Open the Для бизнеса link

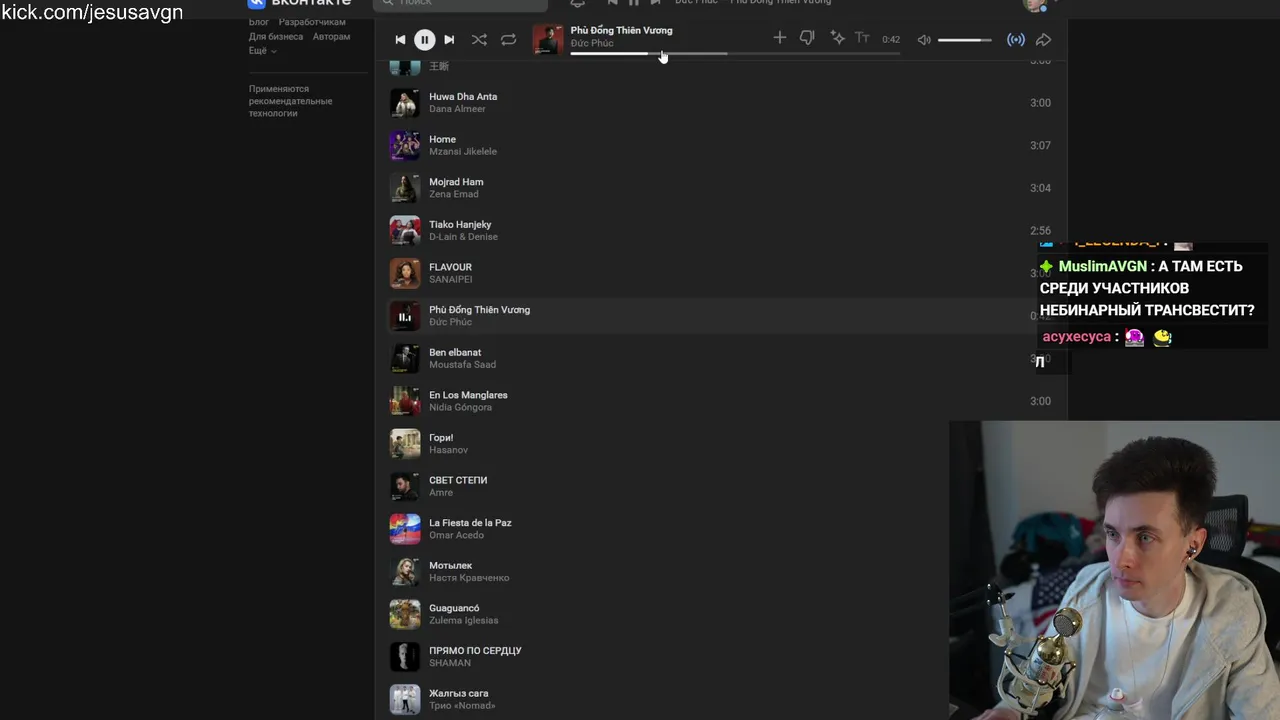coord(276,37)
